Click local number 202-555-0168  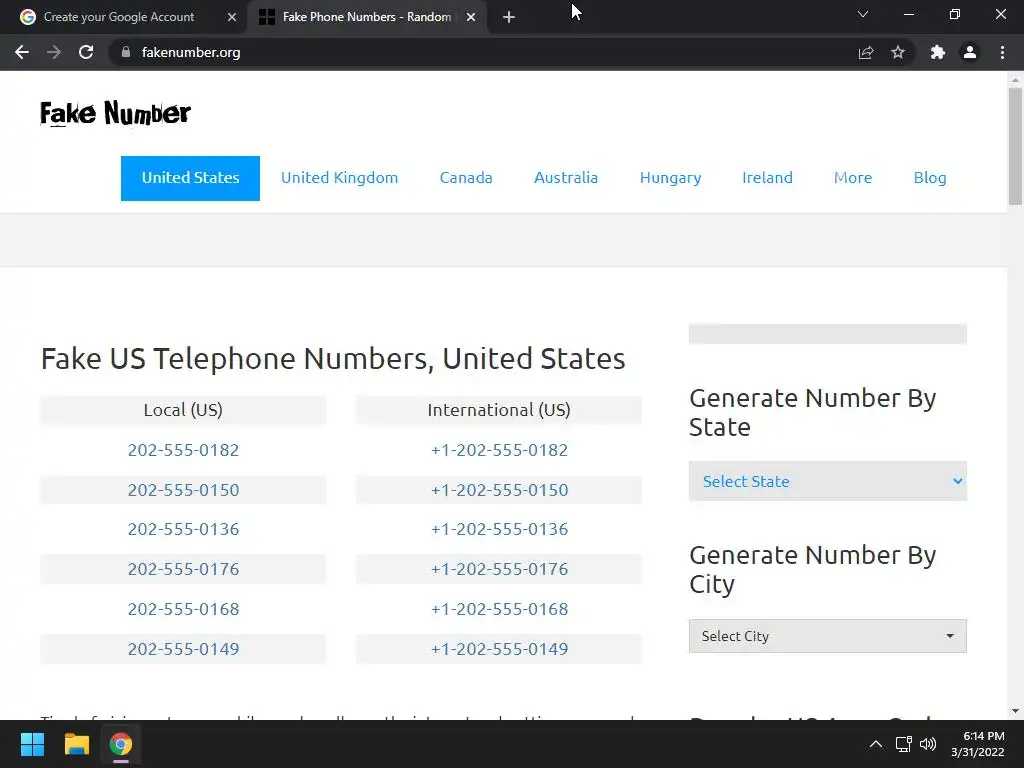[184, 609]
